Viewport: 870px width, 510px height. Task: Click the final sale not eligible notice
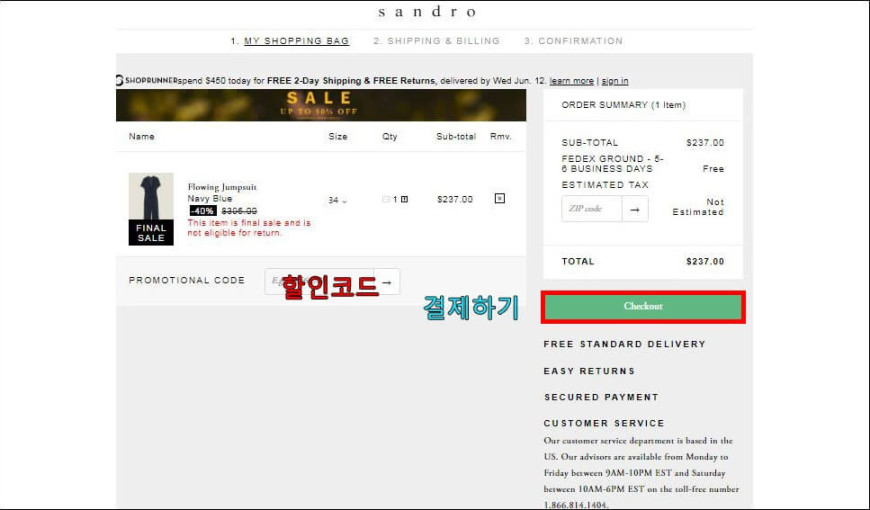[x=249, y=228]
